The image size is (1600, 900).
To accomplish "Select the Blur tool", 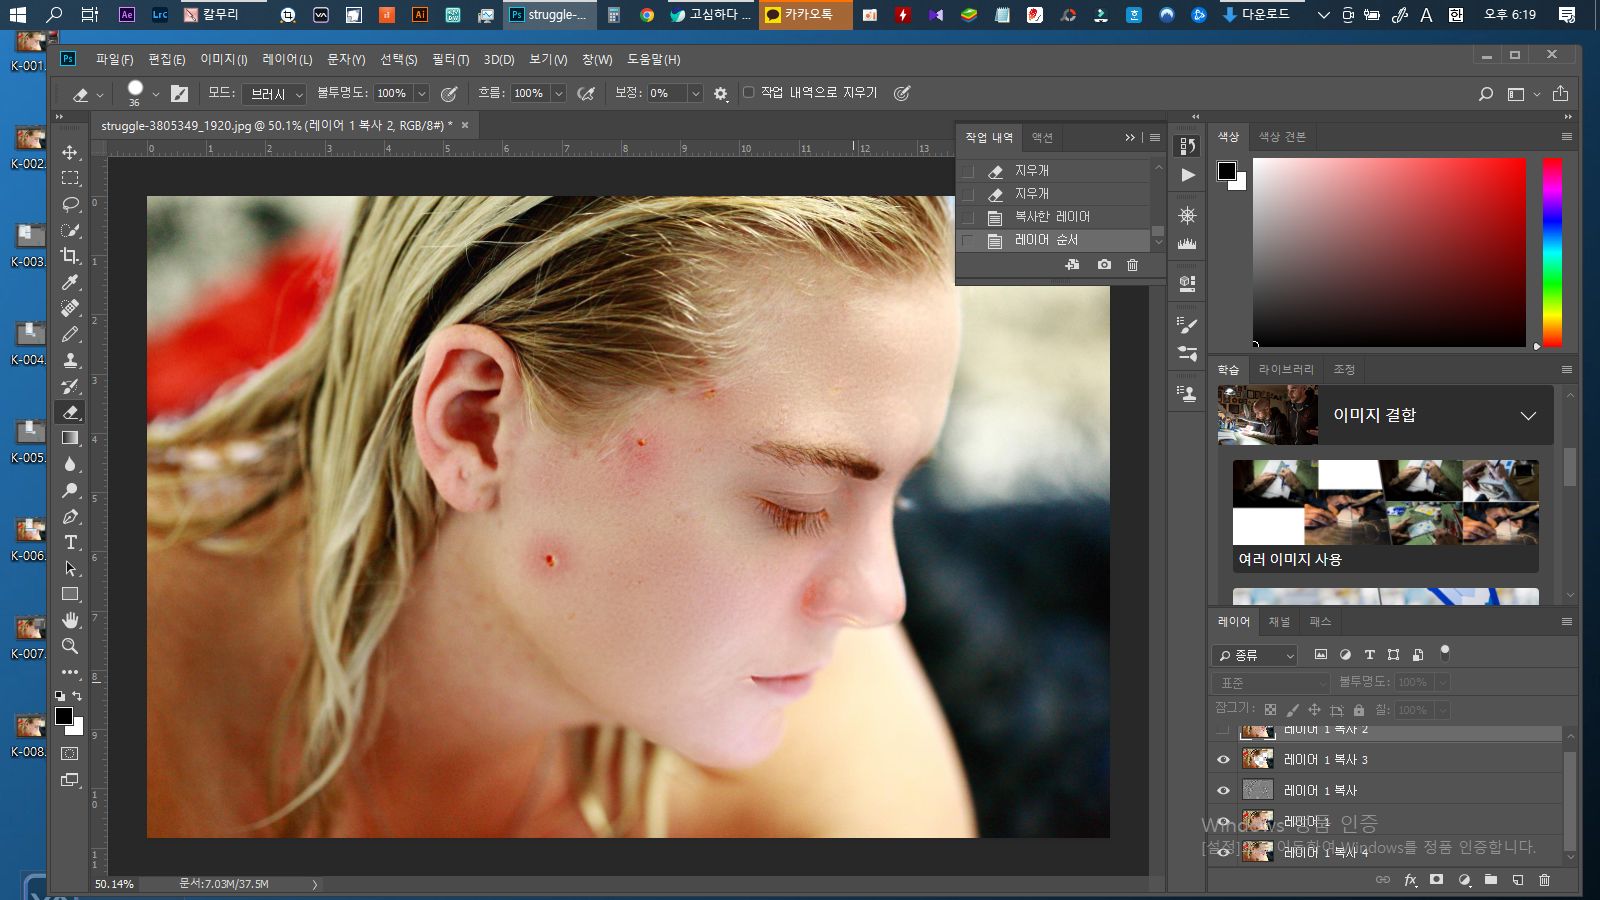I will click(70, 464).
